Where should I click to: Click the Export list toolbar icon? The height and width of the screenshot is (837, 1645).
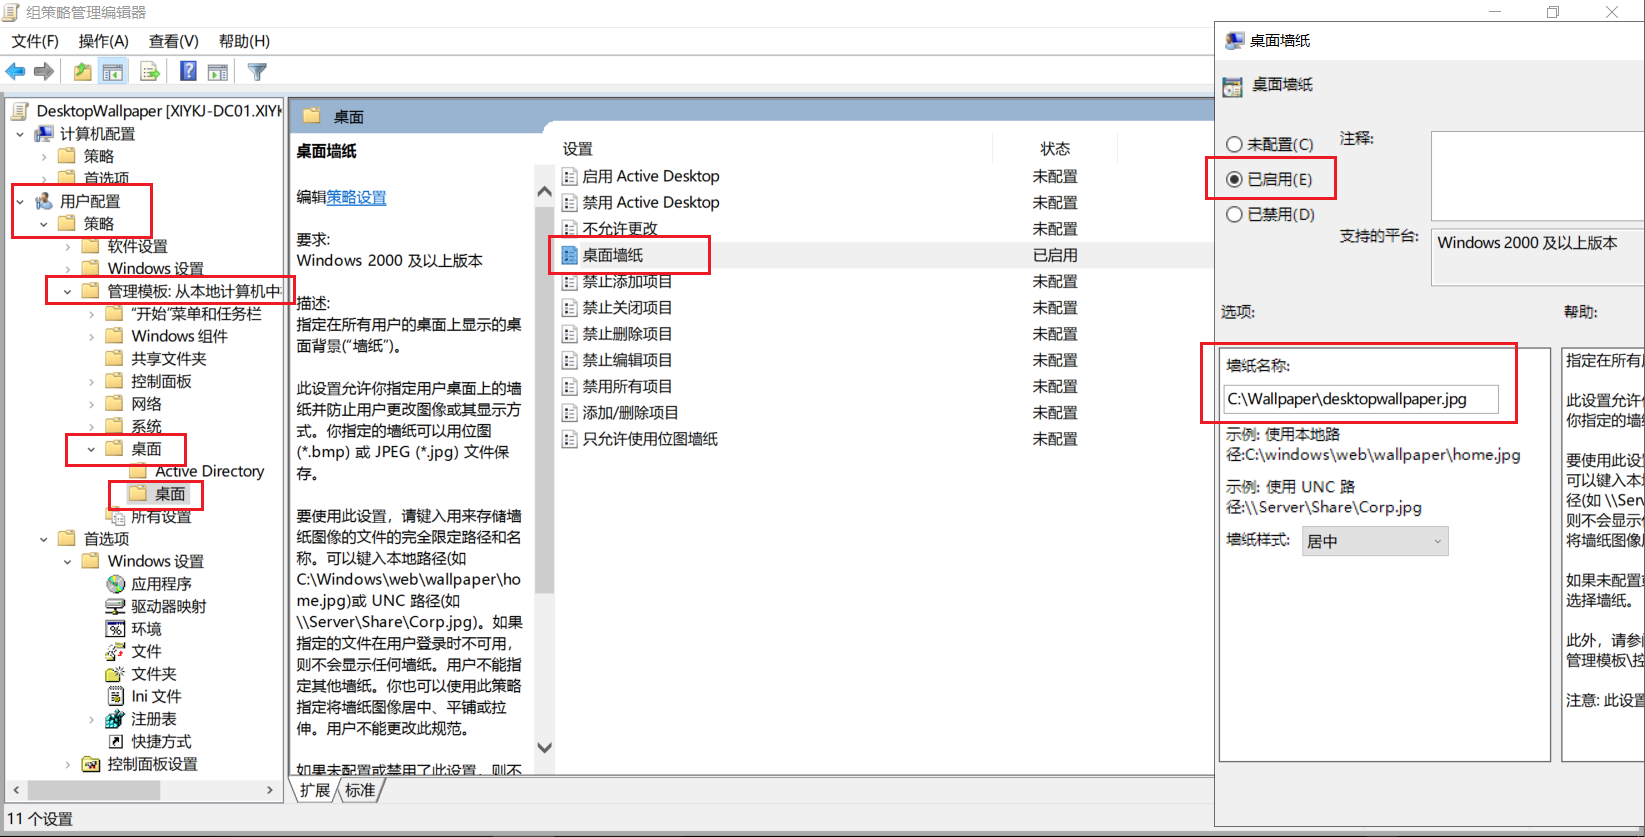click(x=150, y=72)
